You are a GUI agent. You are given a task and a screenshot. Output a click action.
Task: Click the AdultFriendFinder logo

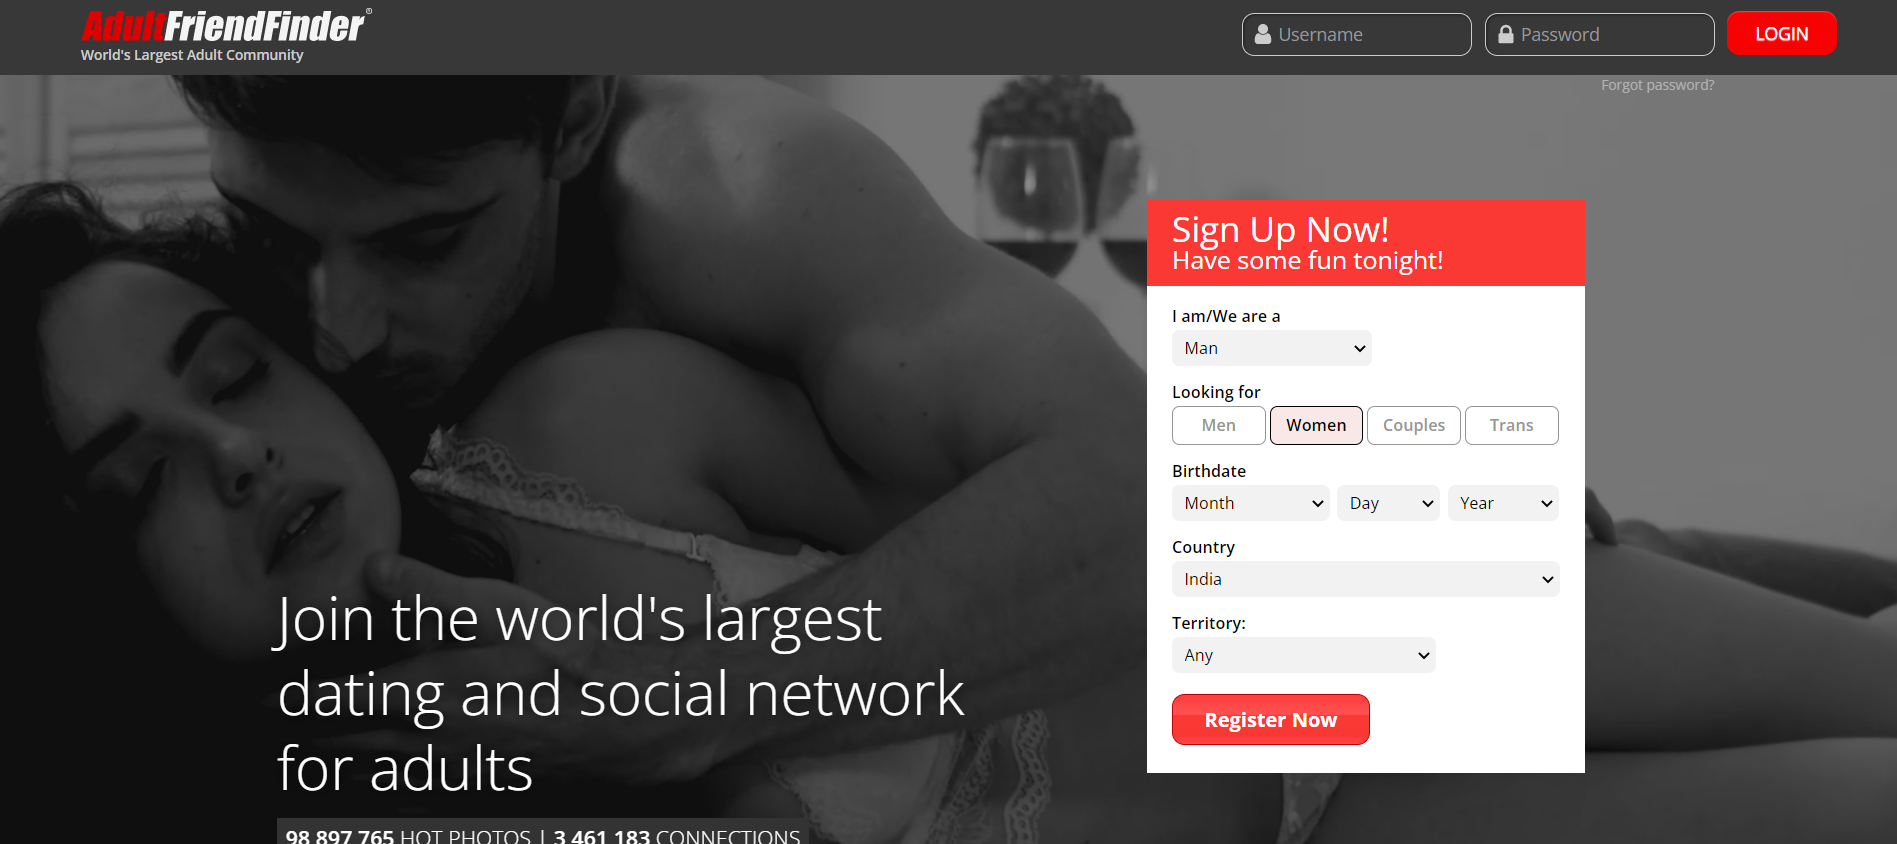click(x=226, y=26)
